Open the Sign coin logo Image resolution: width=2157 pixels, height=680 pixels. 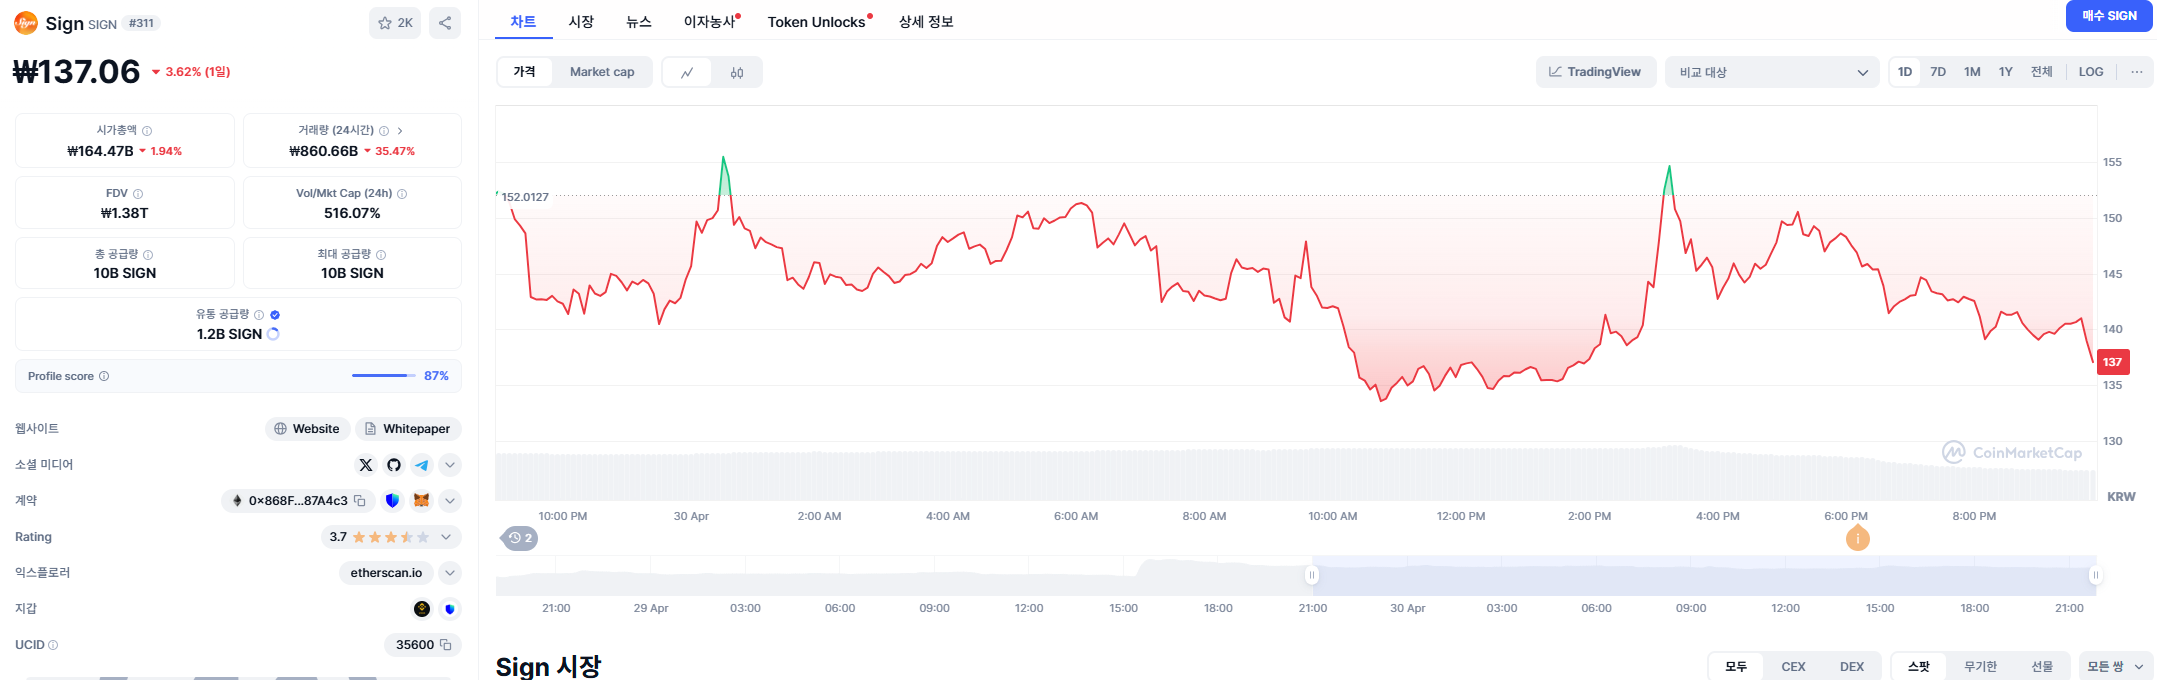point(26,22)
